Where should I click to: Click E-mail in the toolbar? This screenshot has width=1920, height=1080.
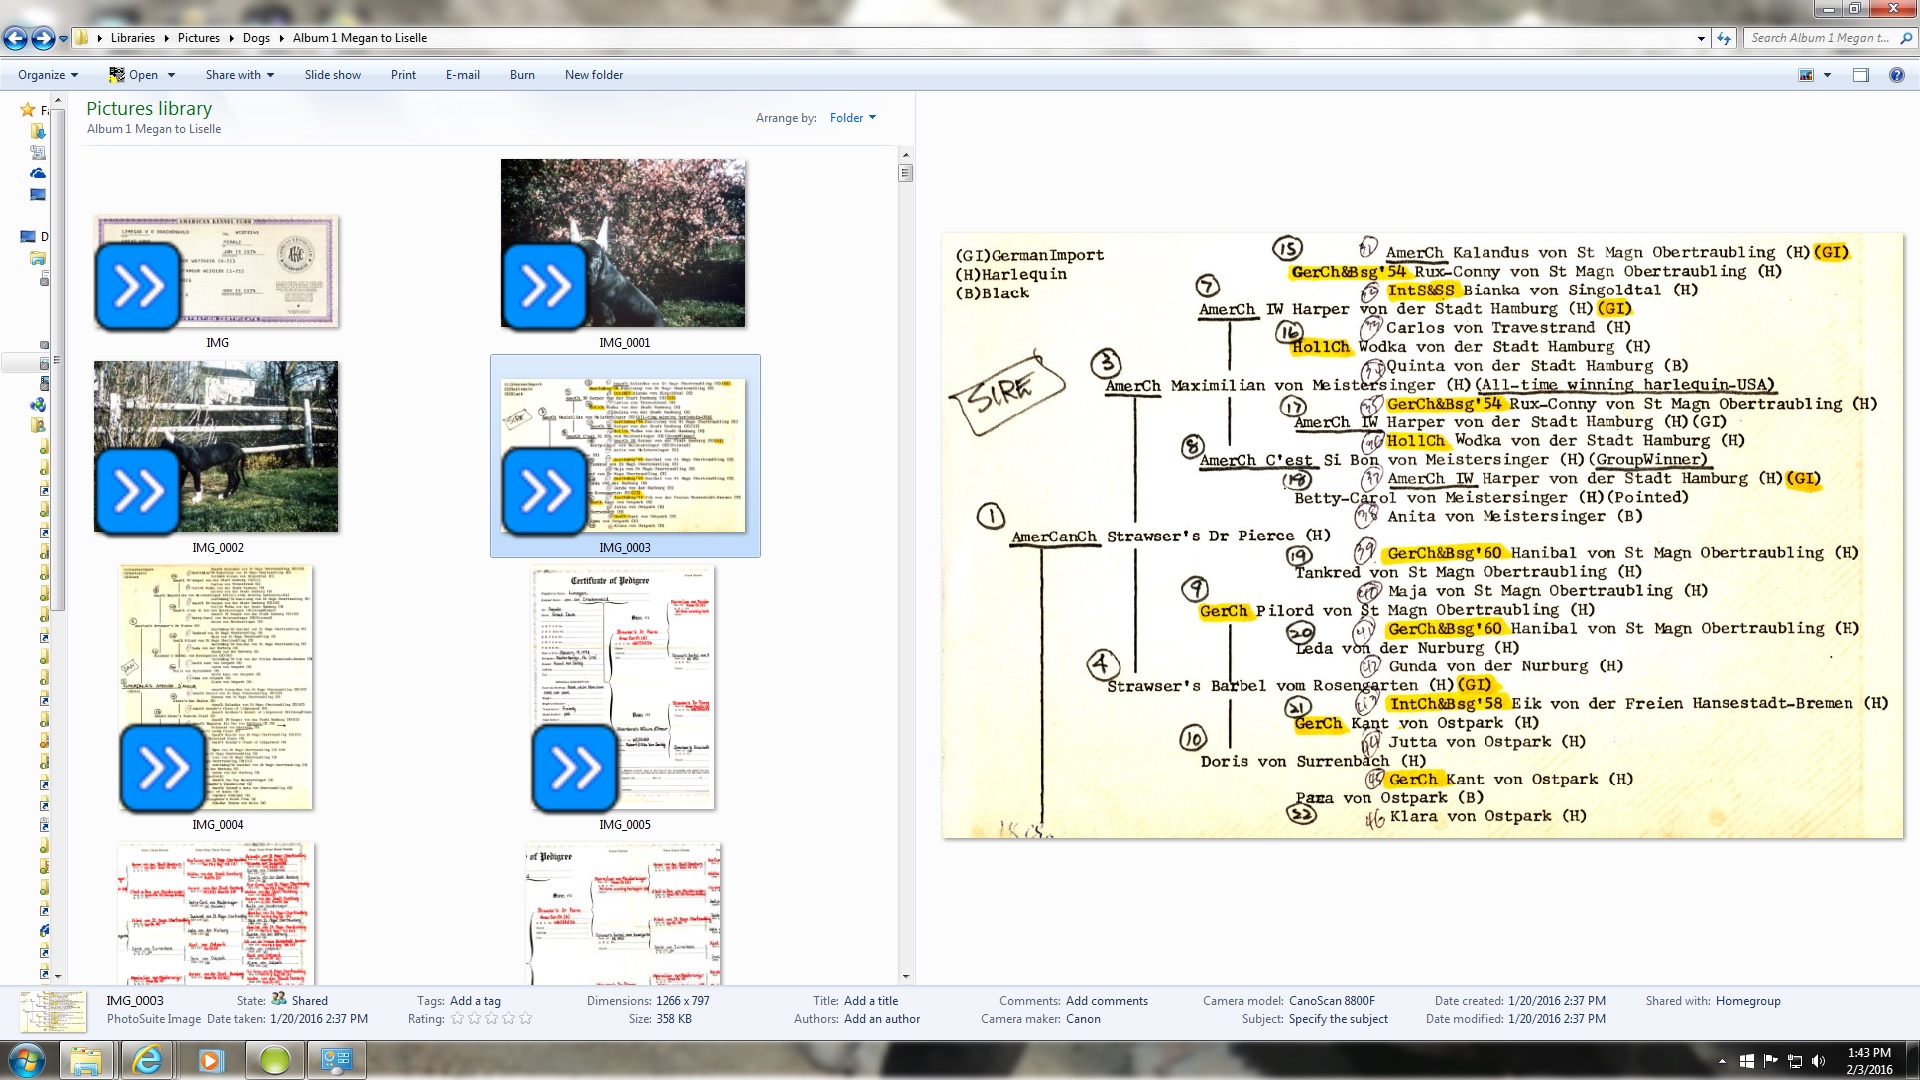[x=462, y=75]
